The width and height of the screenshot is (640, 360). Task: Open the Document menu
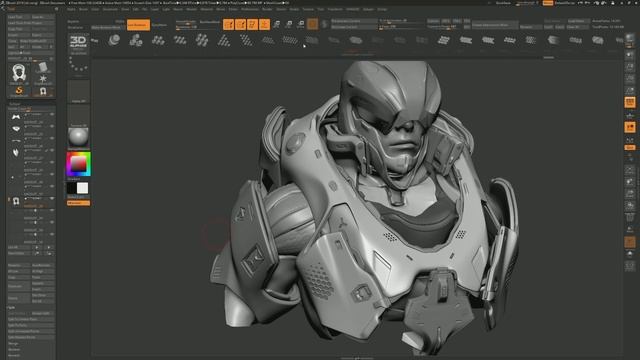(x=110, y=9)
